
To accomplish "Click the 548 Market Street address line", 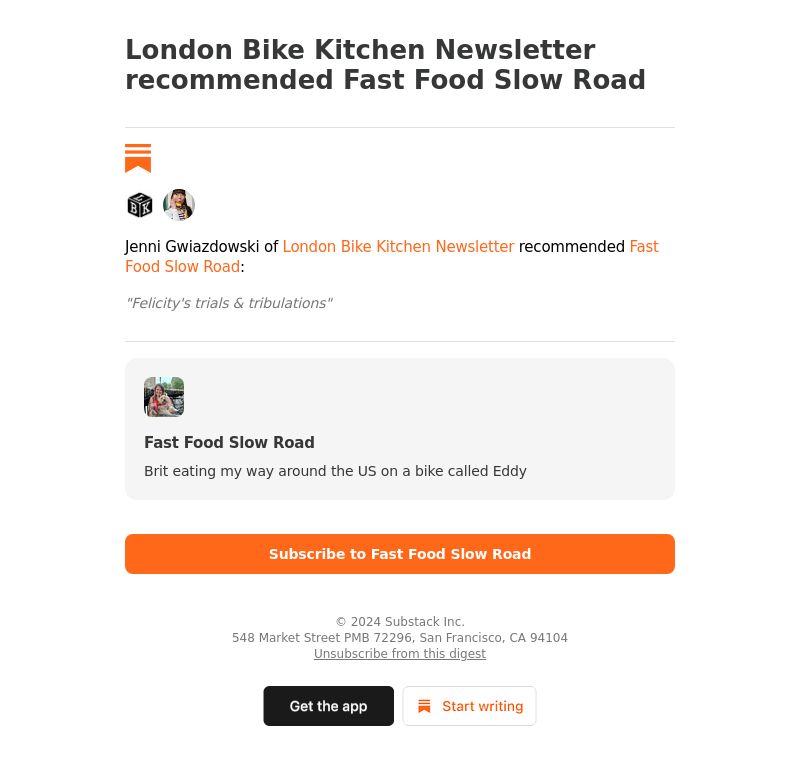I will (x=399, y=638).
